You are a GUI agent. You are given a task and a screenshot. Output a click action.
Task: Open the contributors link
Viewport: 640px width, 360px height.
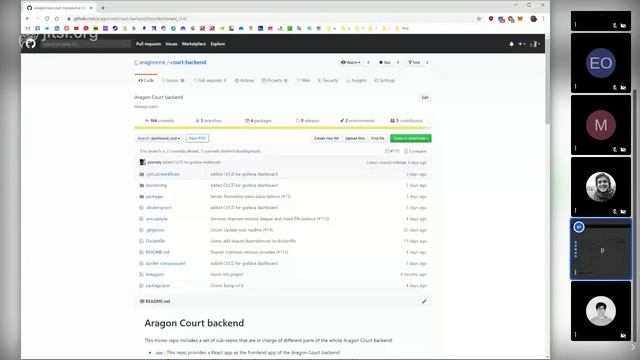point(406,121)
